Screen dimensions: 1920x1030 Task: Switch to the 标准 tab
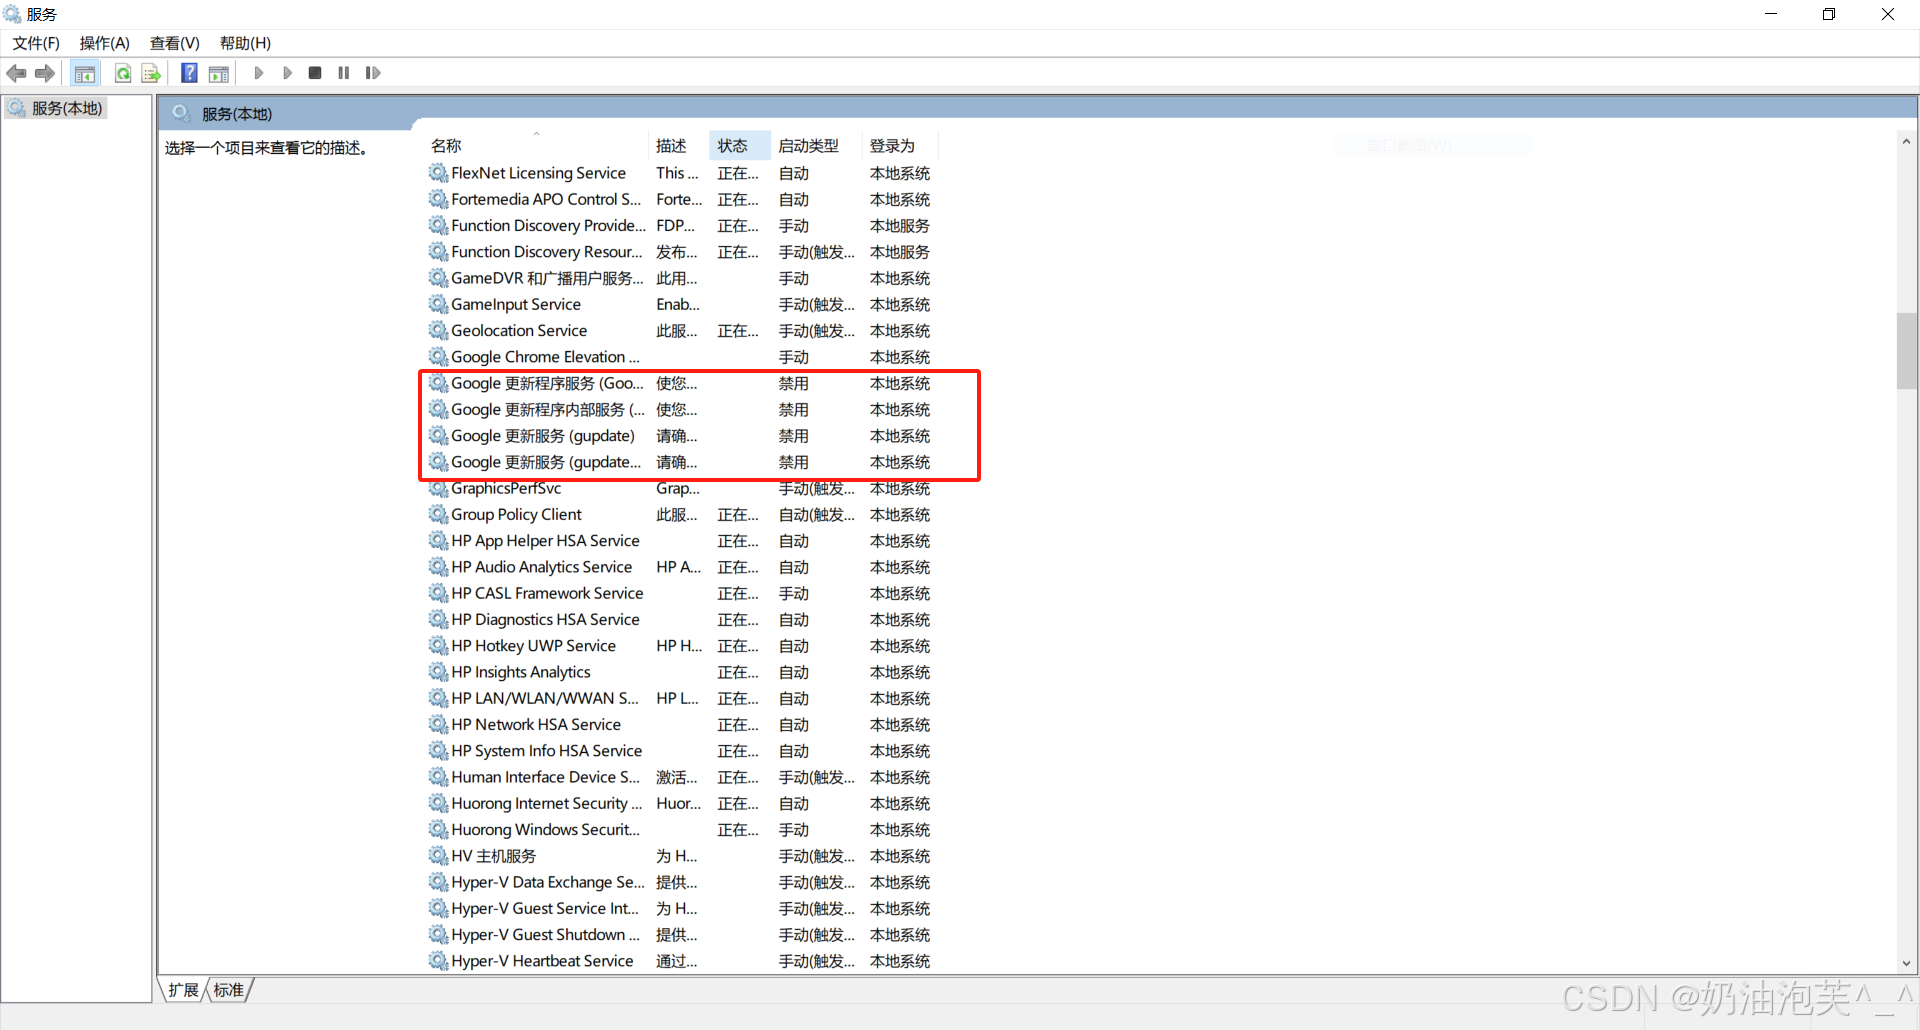(x=229, y=990)
